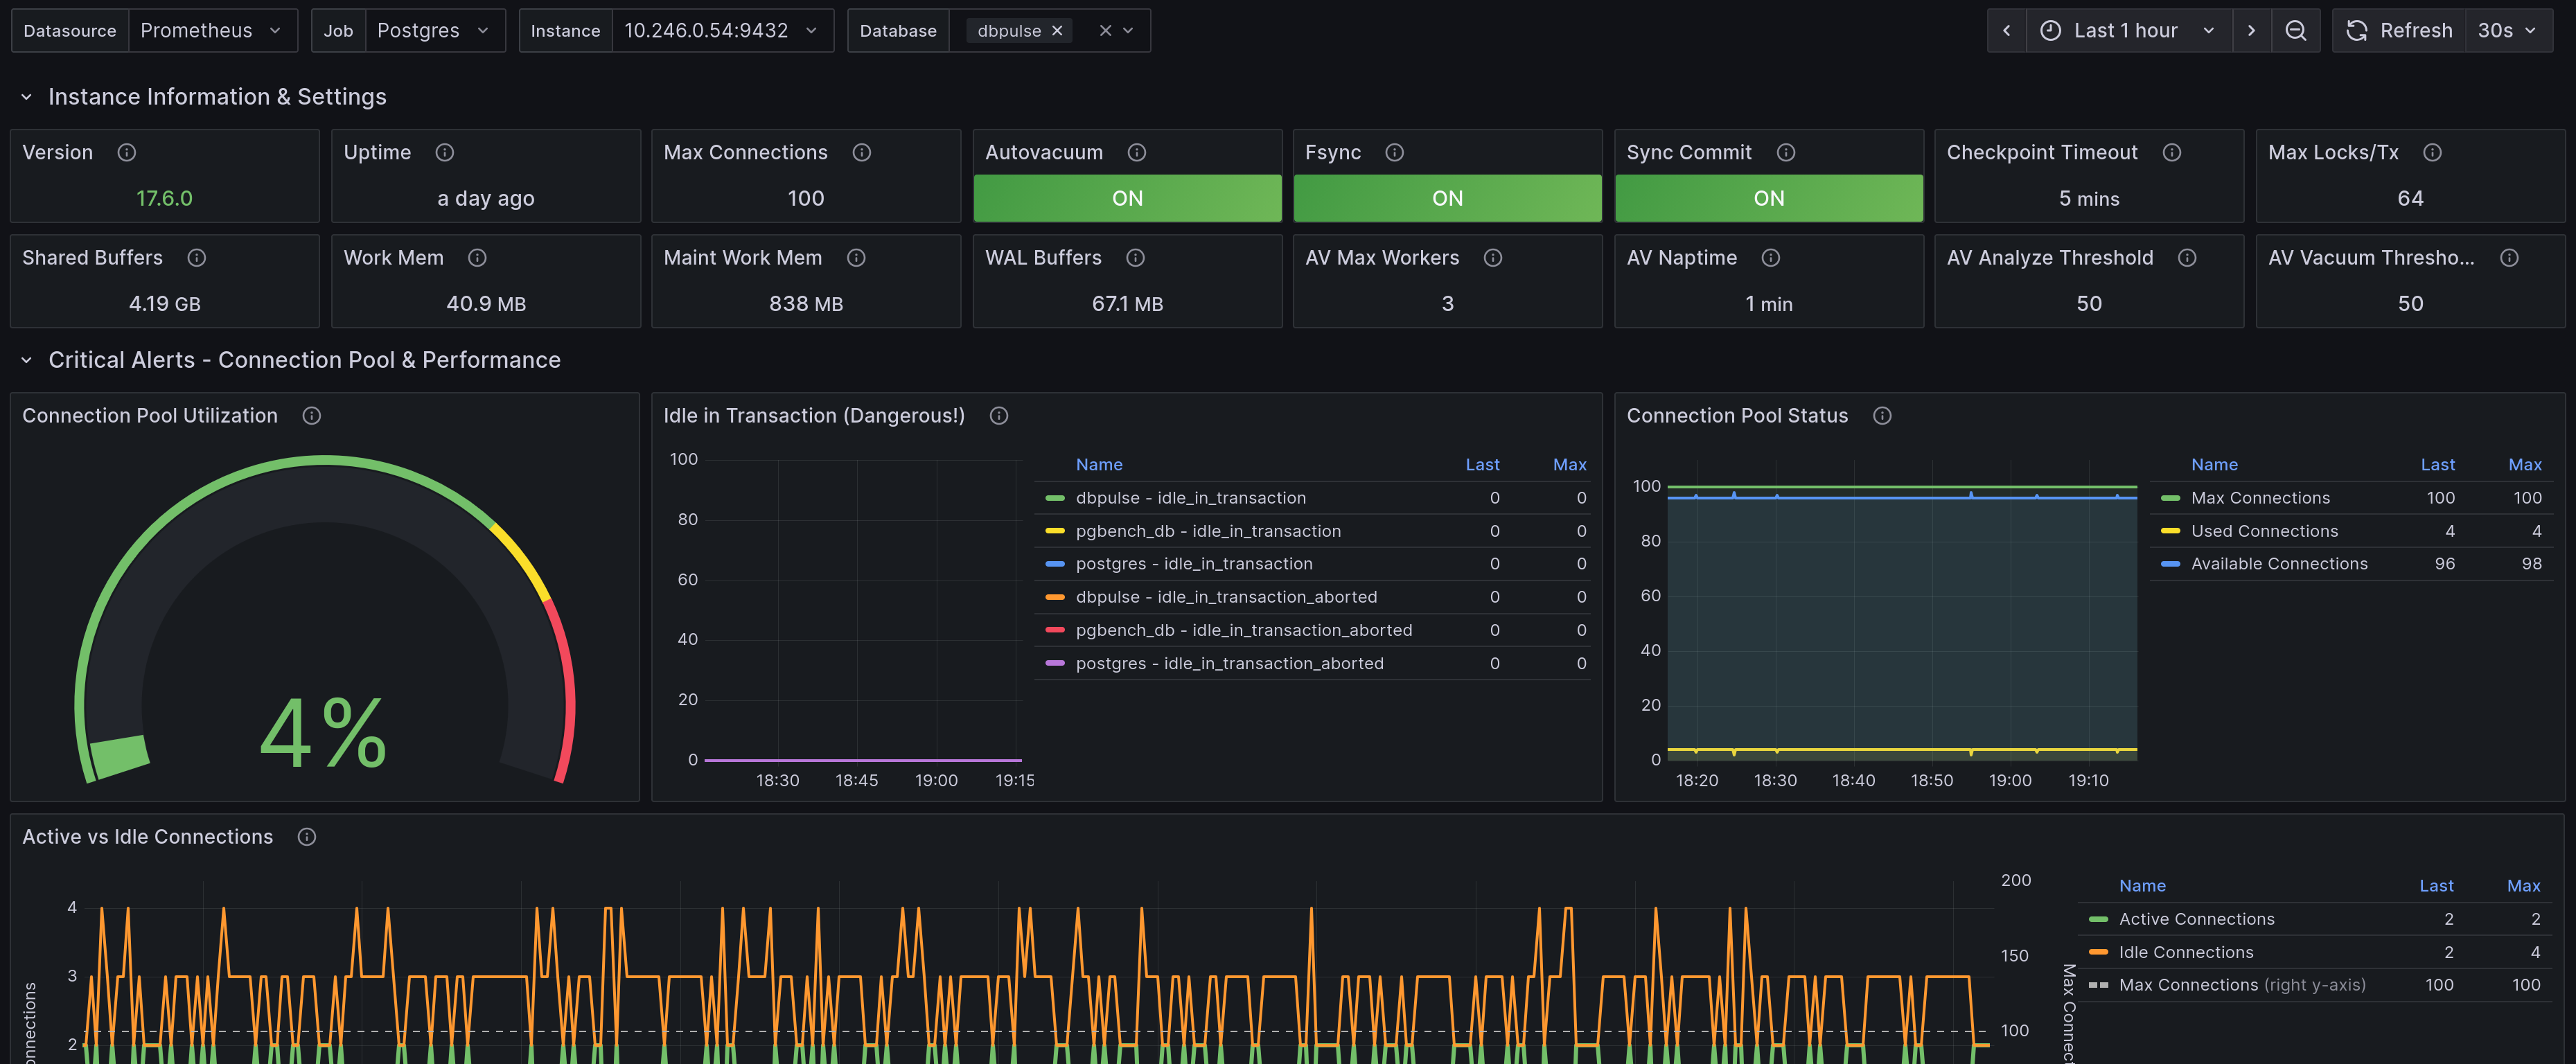Image resolution: width=2576 pixels, height=1064 pixels.
Task: Collapse Instance Information & Settings row
Action: (27, 97)
